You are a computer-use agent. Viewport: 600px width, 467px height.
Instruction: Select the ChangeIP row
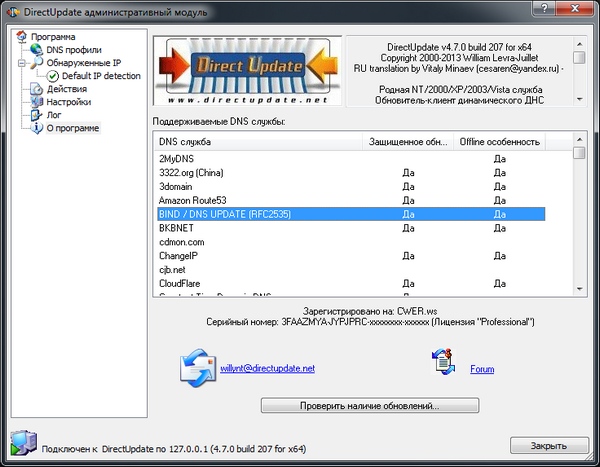pos(351,256)
